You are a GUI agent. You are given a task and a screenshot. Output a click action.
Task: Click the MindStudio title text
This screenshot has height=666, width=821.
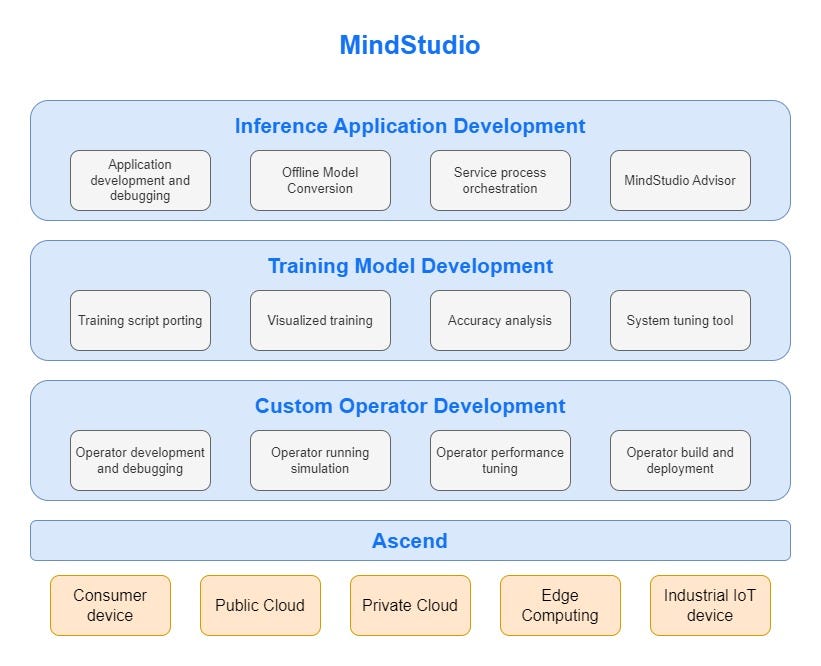coord(410,45)
